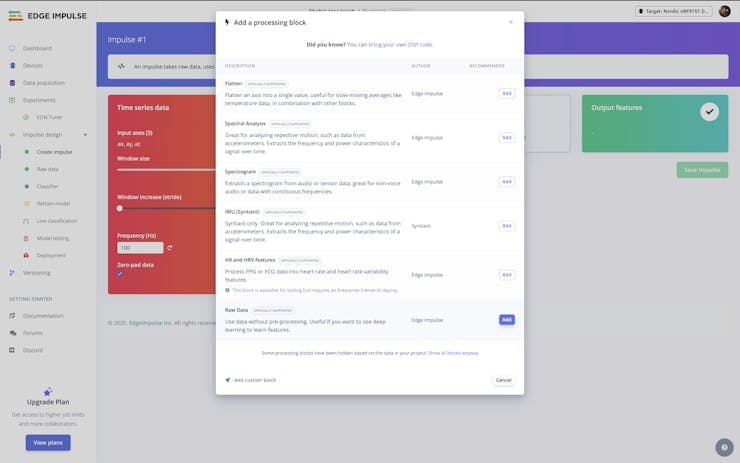Click the Flatten block title

(x=233, y=84)
